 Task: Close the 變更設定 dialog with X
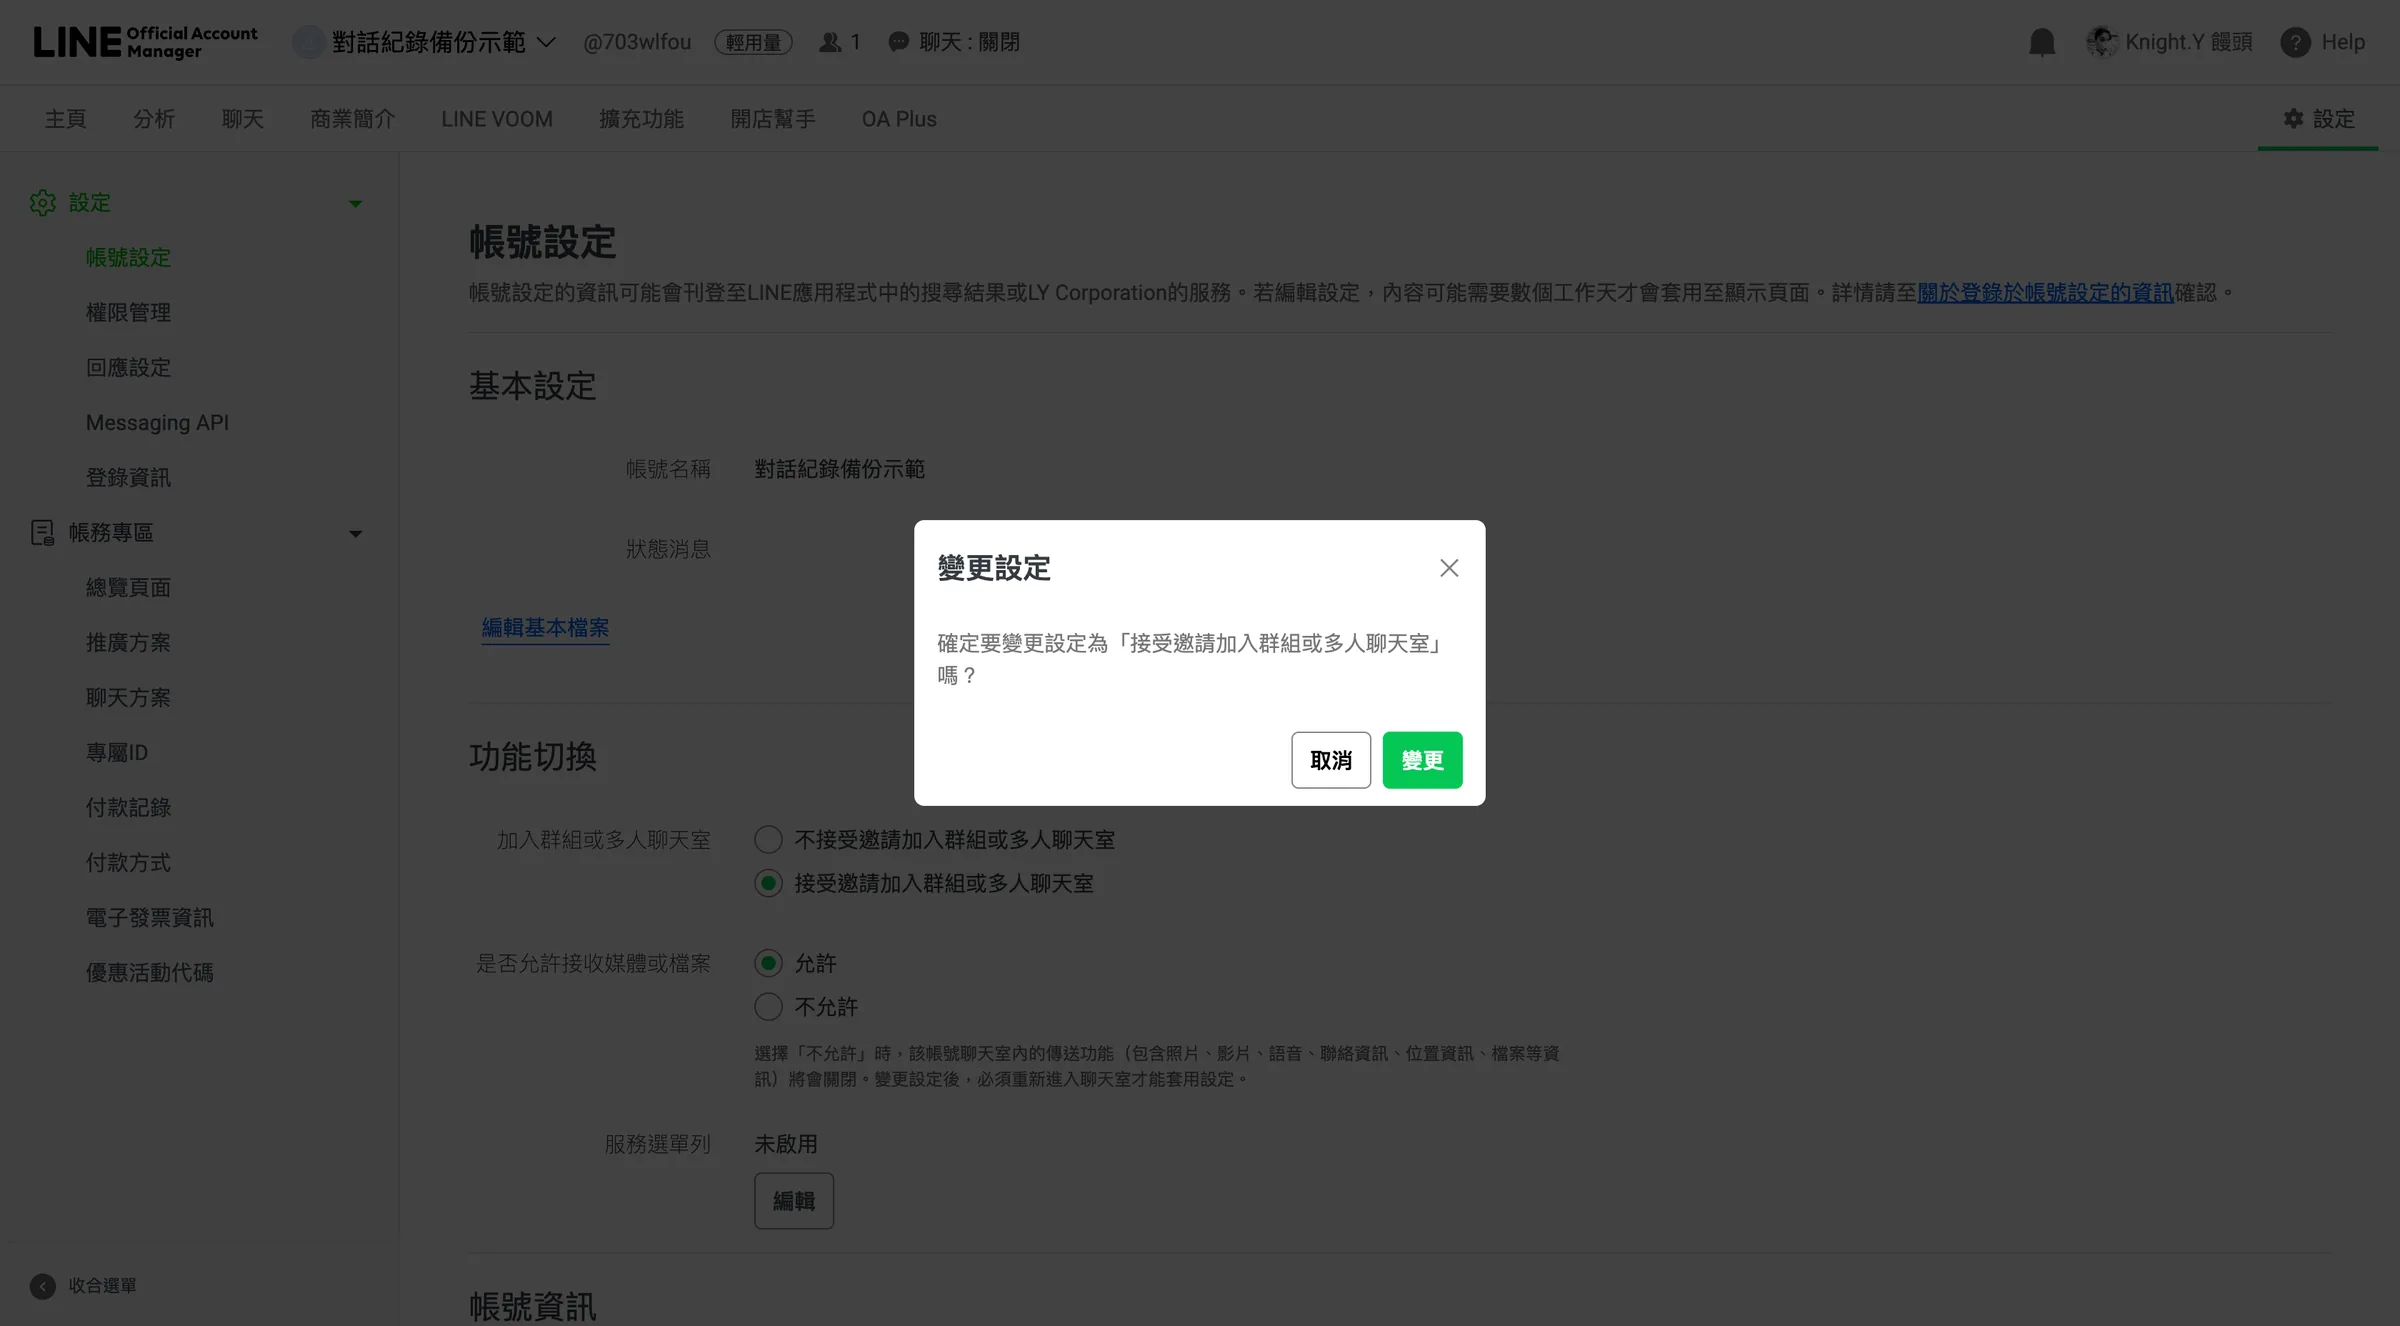(x=1449, y=568)
